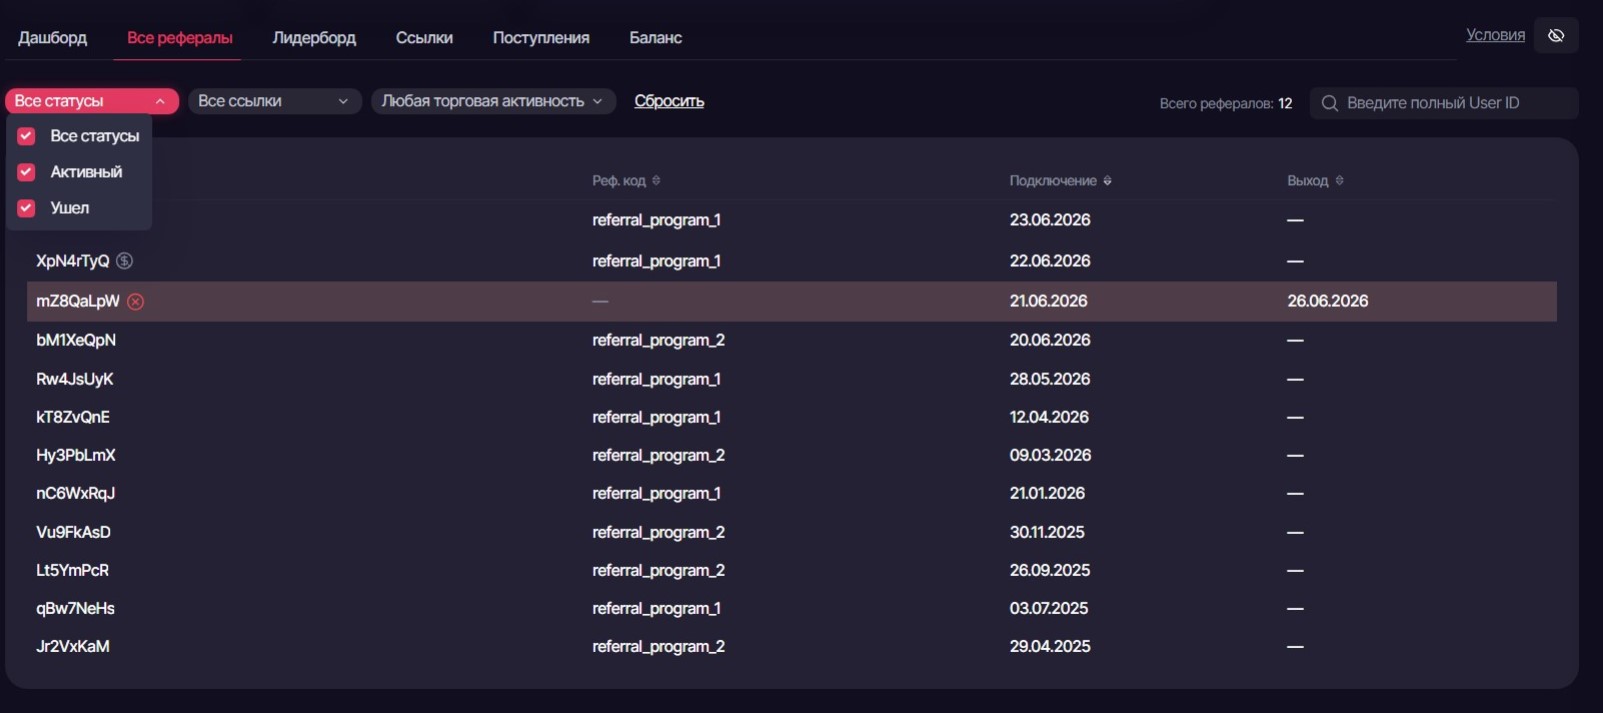
Task: Click connection date 09.03.2026
Action: (1050, 455)
